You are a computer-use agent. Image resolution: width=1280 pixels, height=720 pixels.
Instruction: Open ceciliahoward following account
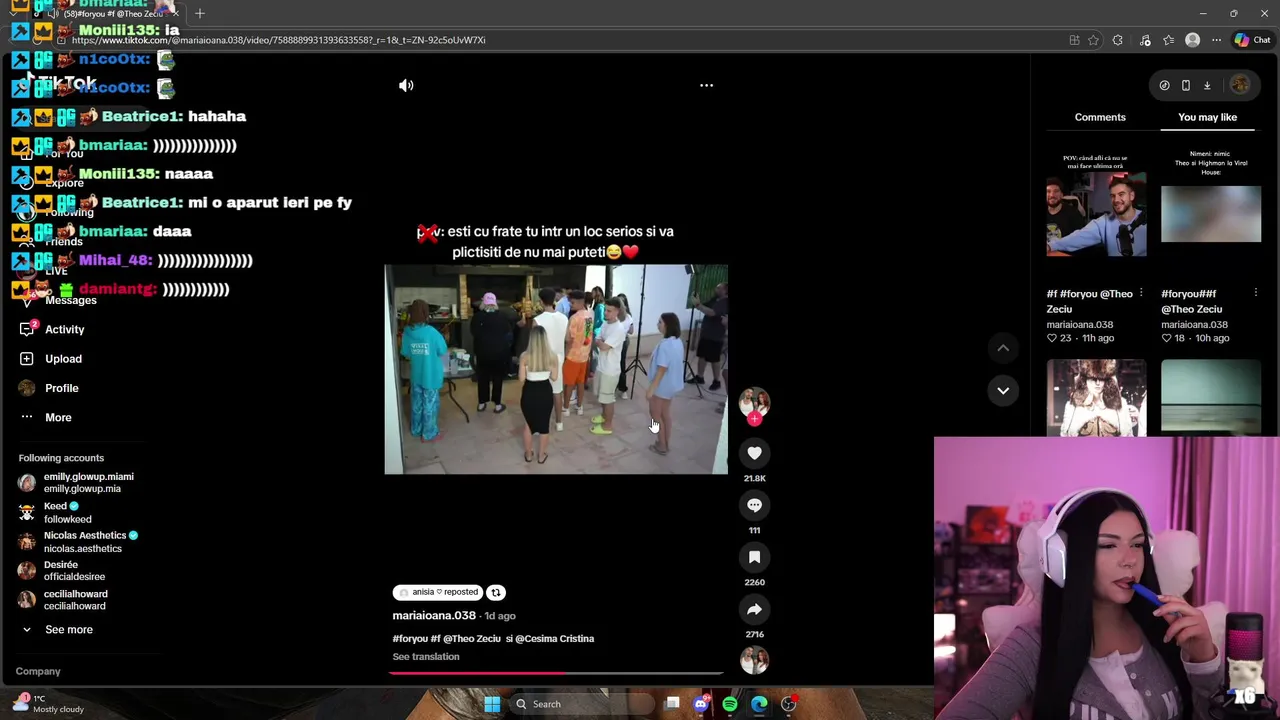[64, 600]
